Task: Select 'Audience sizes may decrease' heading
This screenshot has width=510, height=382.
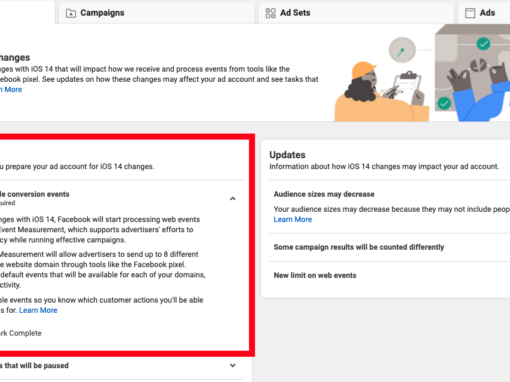Action: point(324,194)
